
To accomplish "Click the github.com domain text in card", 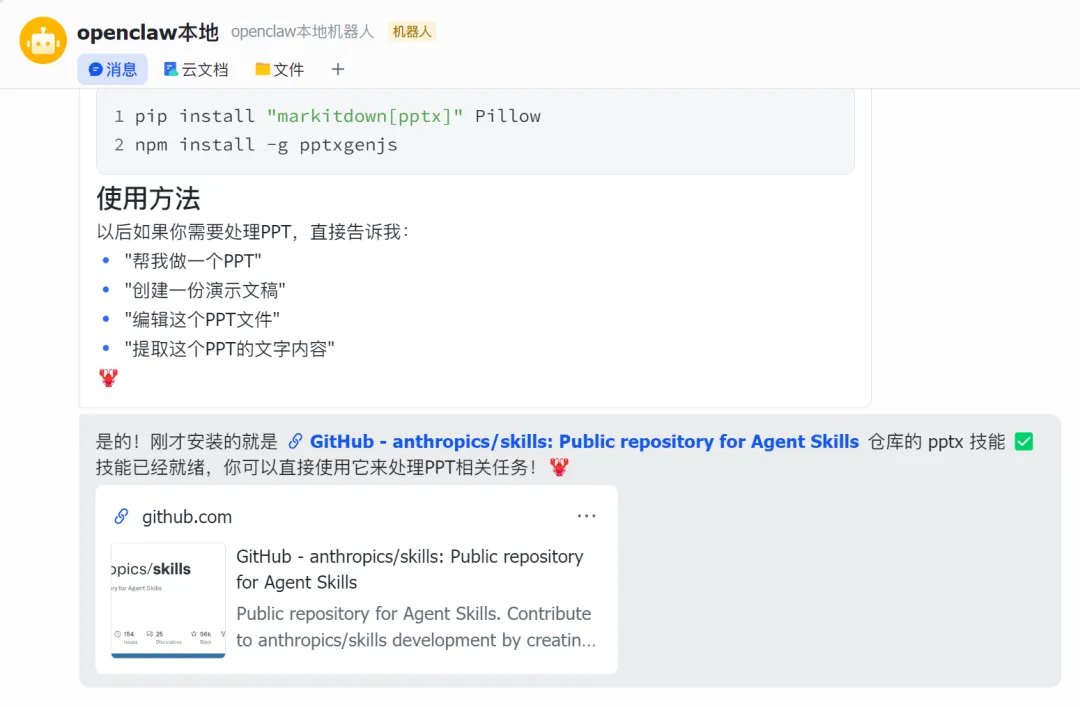I will click(187, 517).
